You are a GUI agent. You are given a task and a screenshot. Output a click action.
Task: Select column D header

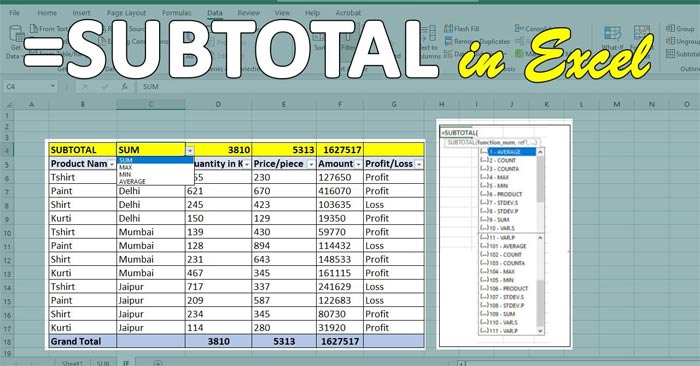pos(218,105)
